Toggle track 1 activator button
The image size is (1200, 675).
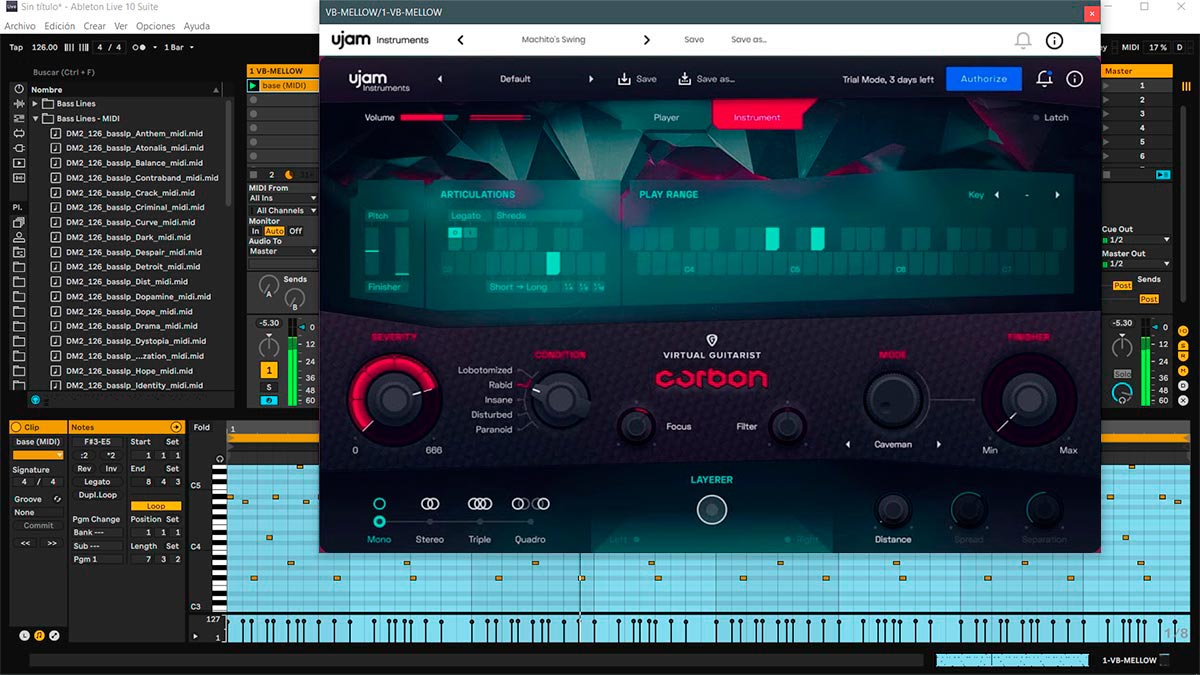(268, 370)
